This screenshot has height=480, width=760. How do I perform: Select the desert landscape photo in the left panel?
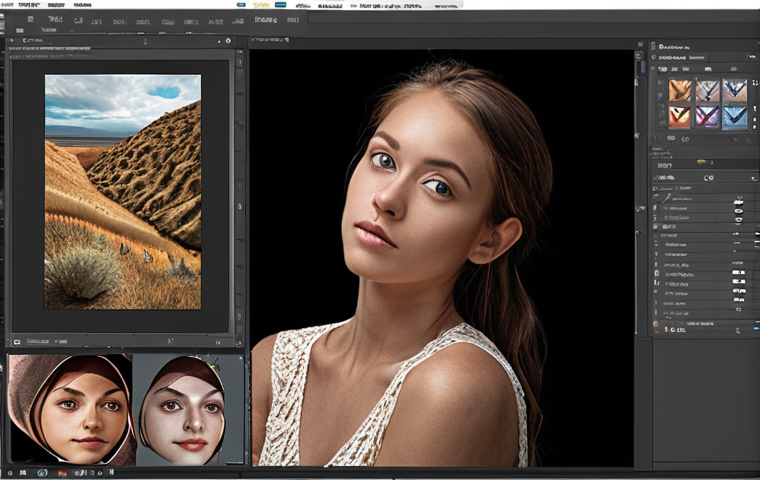pos(123,192)
